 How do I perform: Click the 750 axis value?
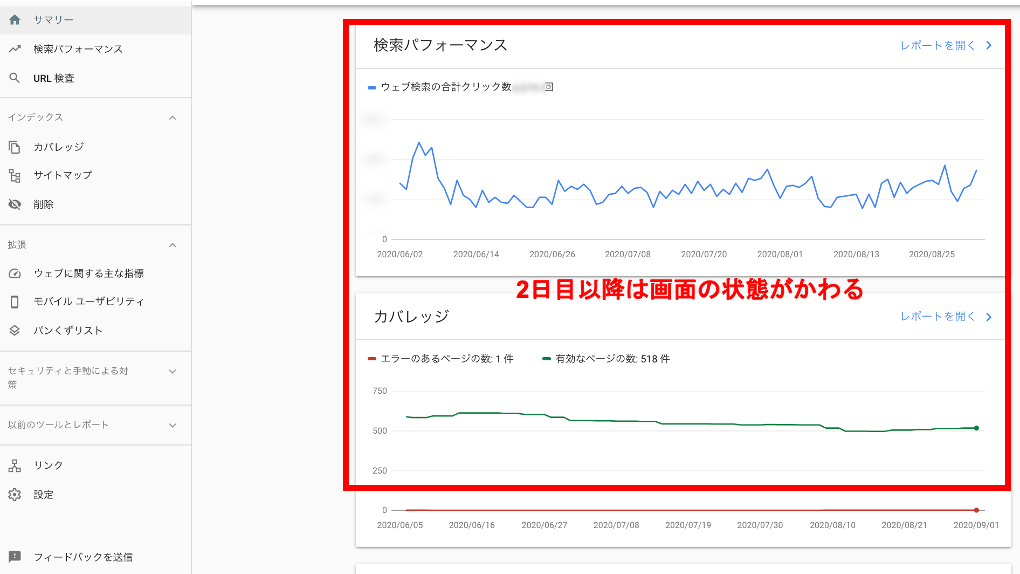click(x=380, y=391)
